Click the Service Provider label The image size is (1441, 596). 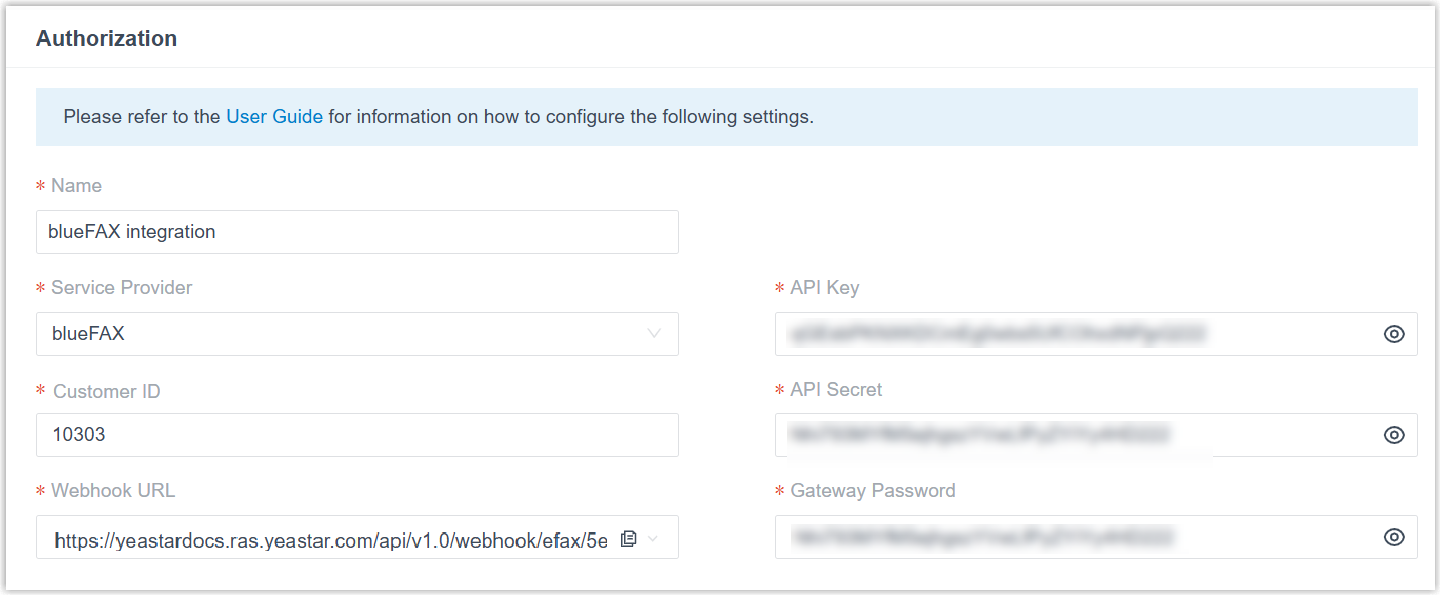click(x=121, y=288)
